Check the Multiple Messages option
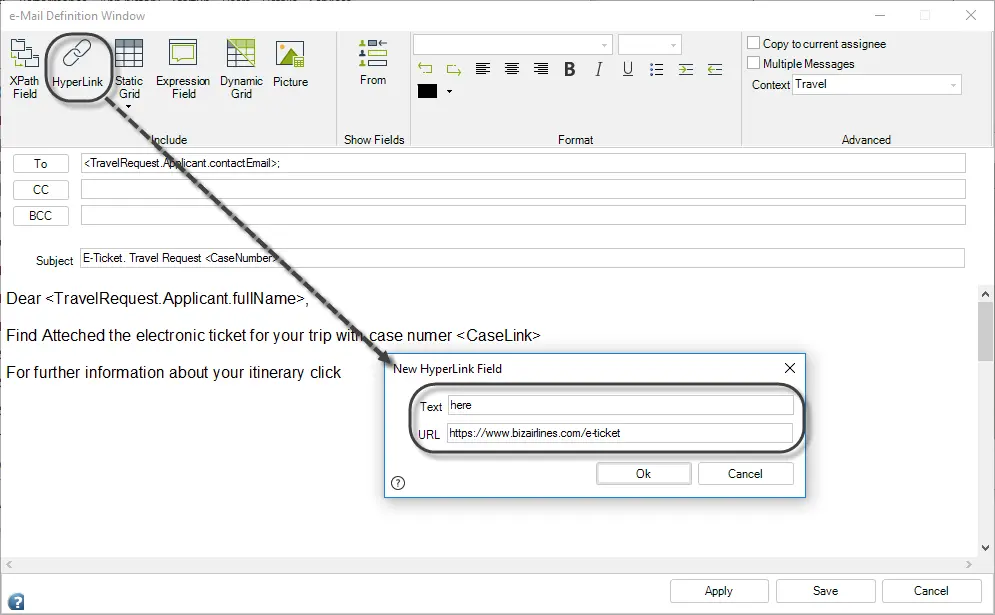Viewport: 995px width, 615px height. pos(754,63)
